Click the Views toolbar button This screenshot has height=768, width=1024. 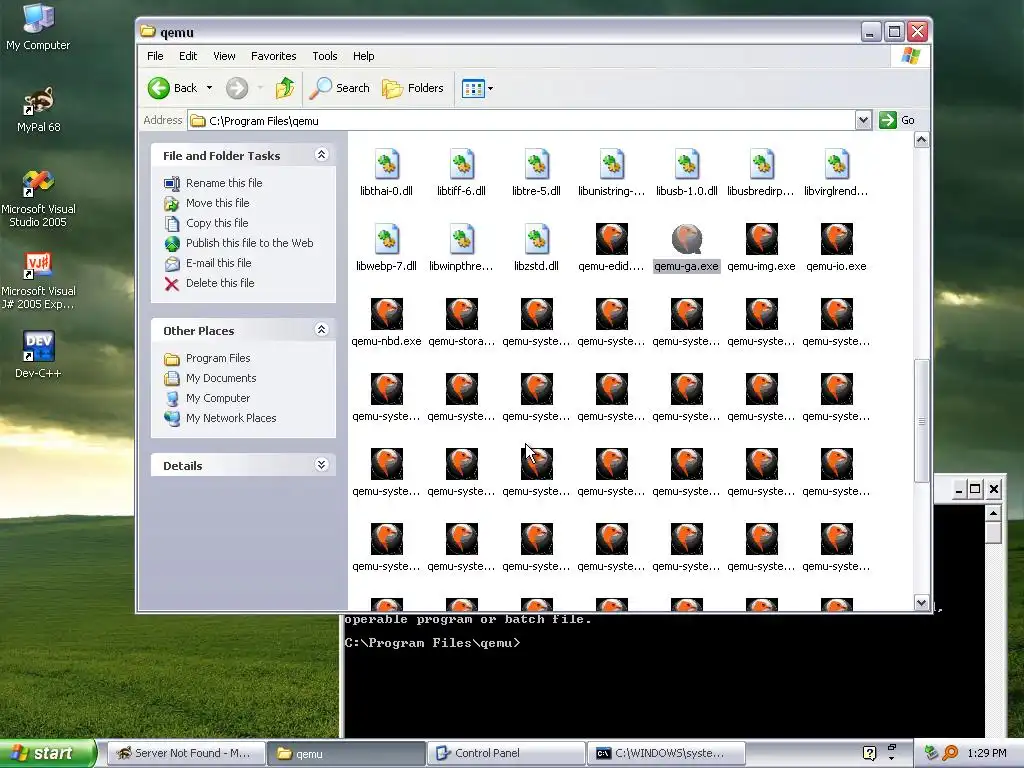pyautogui.click(x=473, y=88)
